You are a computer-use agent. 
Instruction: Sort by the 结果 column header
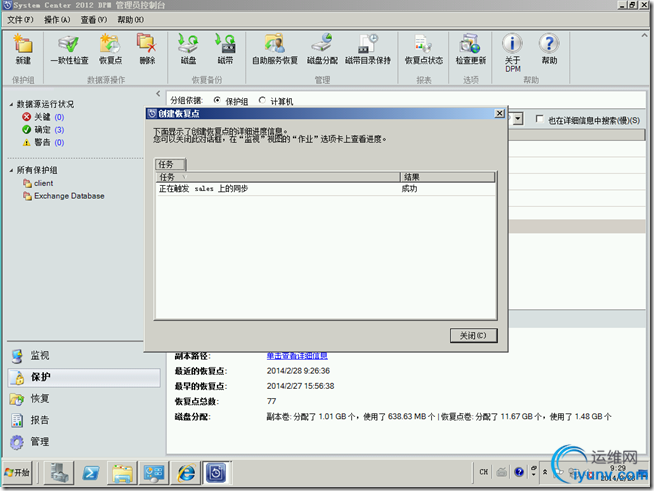pos(448,177)
